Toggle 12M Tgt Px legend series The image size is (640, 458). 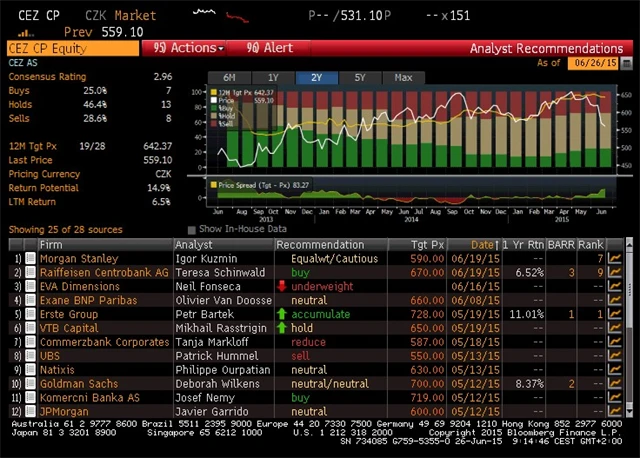pyautogui.click(x=212, y=92)
